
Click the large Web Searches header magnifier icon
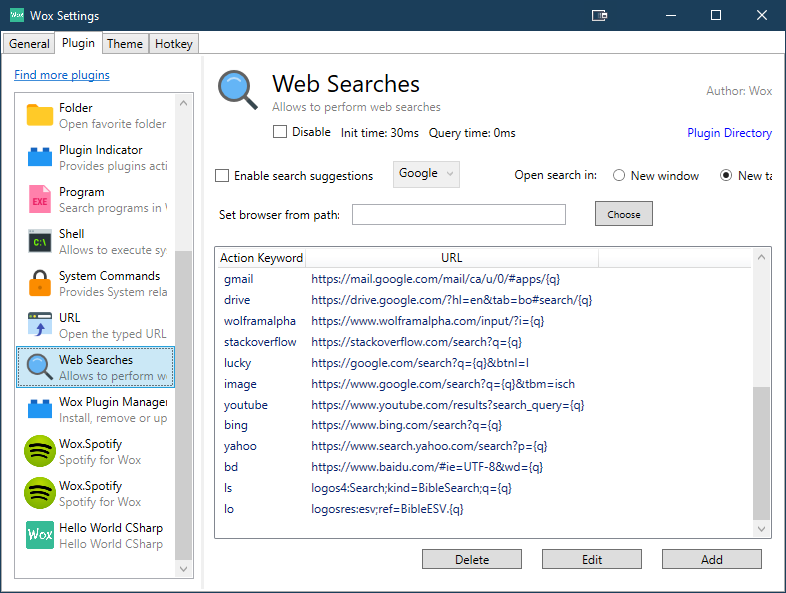238,90
